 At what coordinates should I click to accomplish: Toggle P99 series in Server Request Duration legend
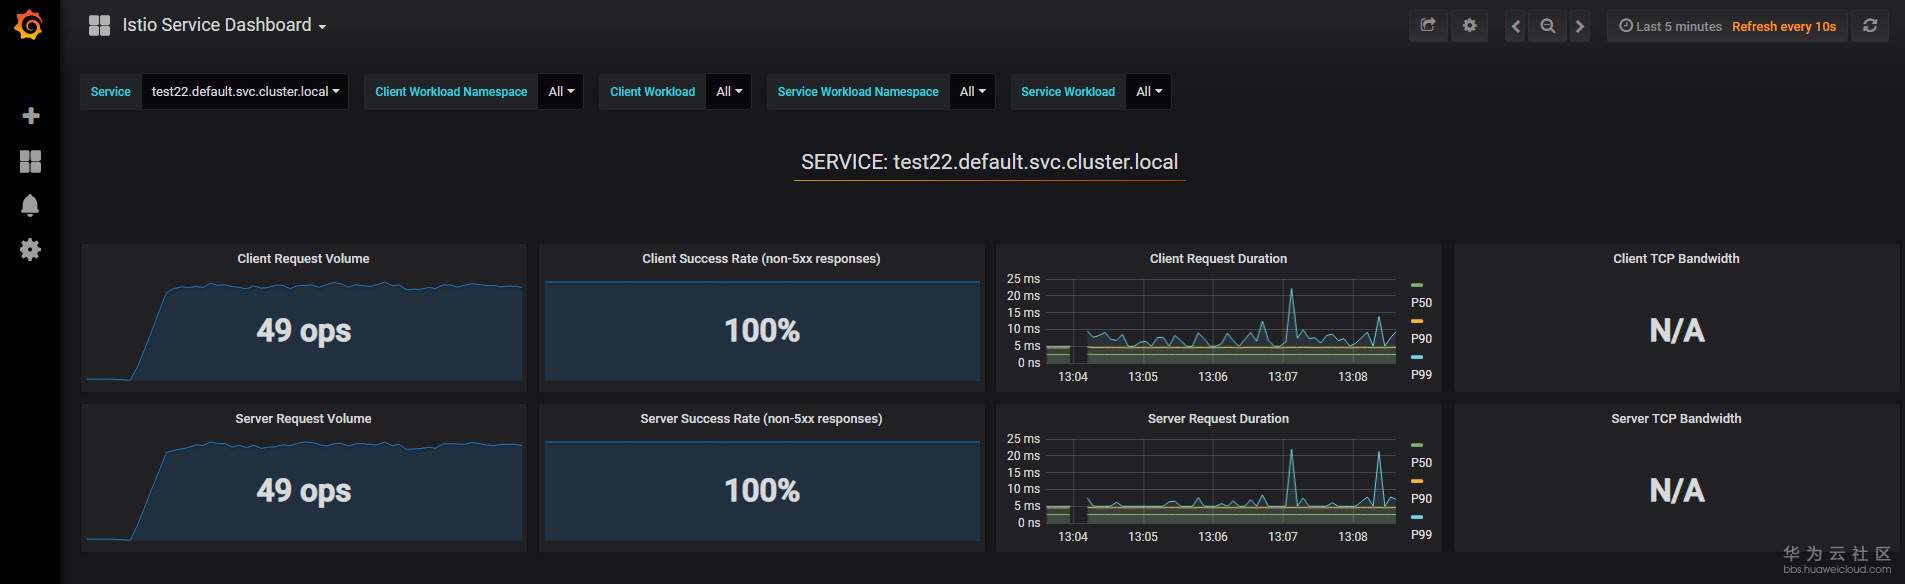coord(1421,534)
